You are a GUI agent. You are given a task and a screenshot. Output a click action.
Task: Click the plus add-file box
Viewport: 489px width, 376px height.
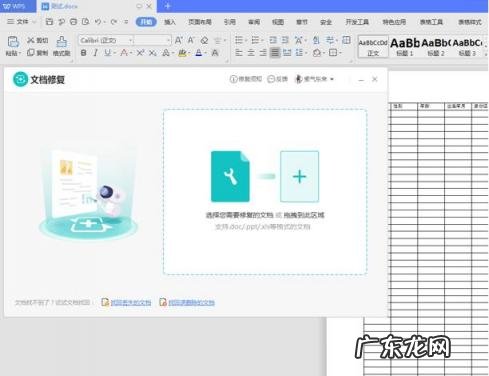(x=299, y=176)
